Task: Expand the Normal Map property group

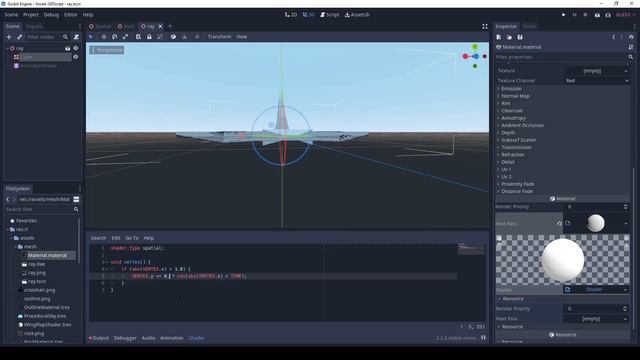Action: tap(515, 96)
